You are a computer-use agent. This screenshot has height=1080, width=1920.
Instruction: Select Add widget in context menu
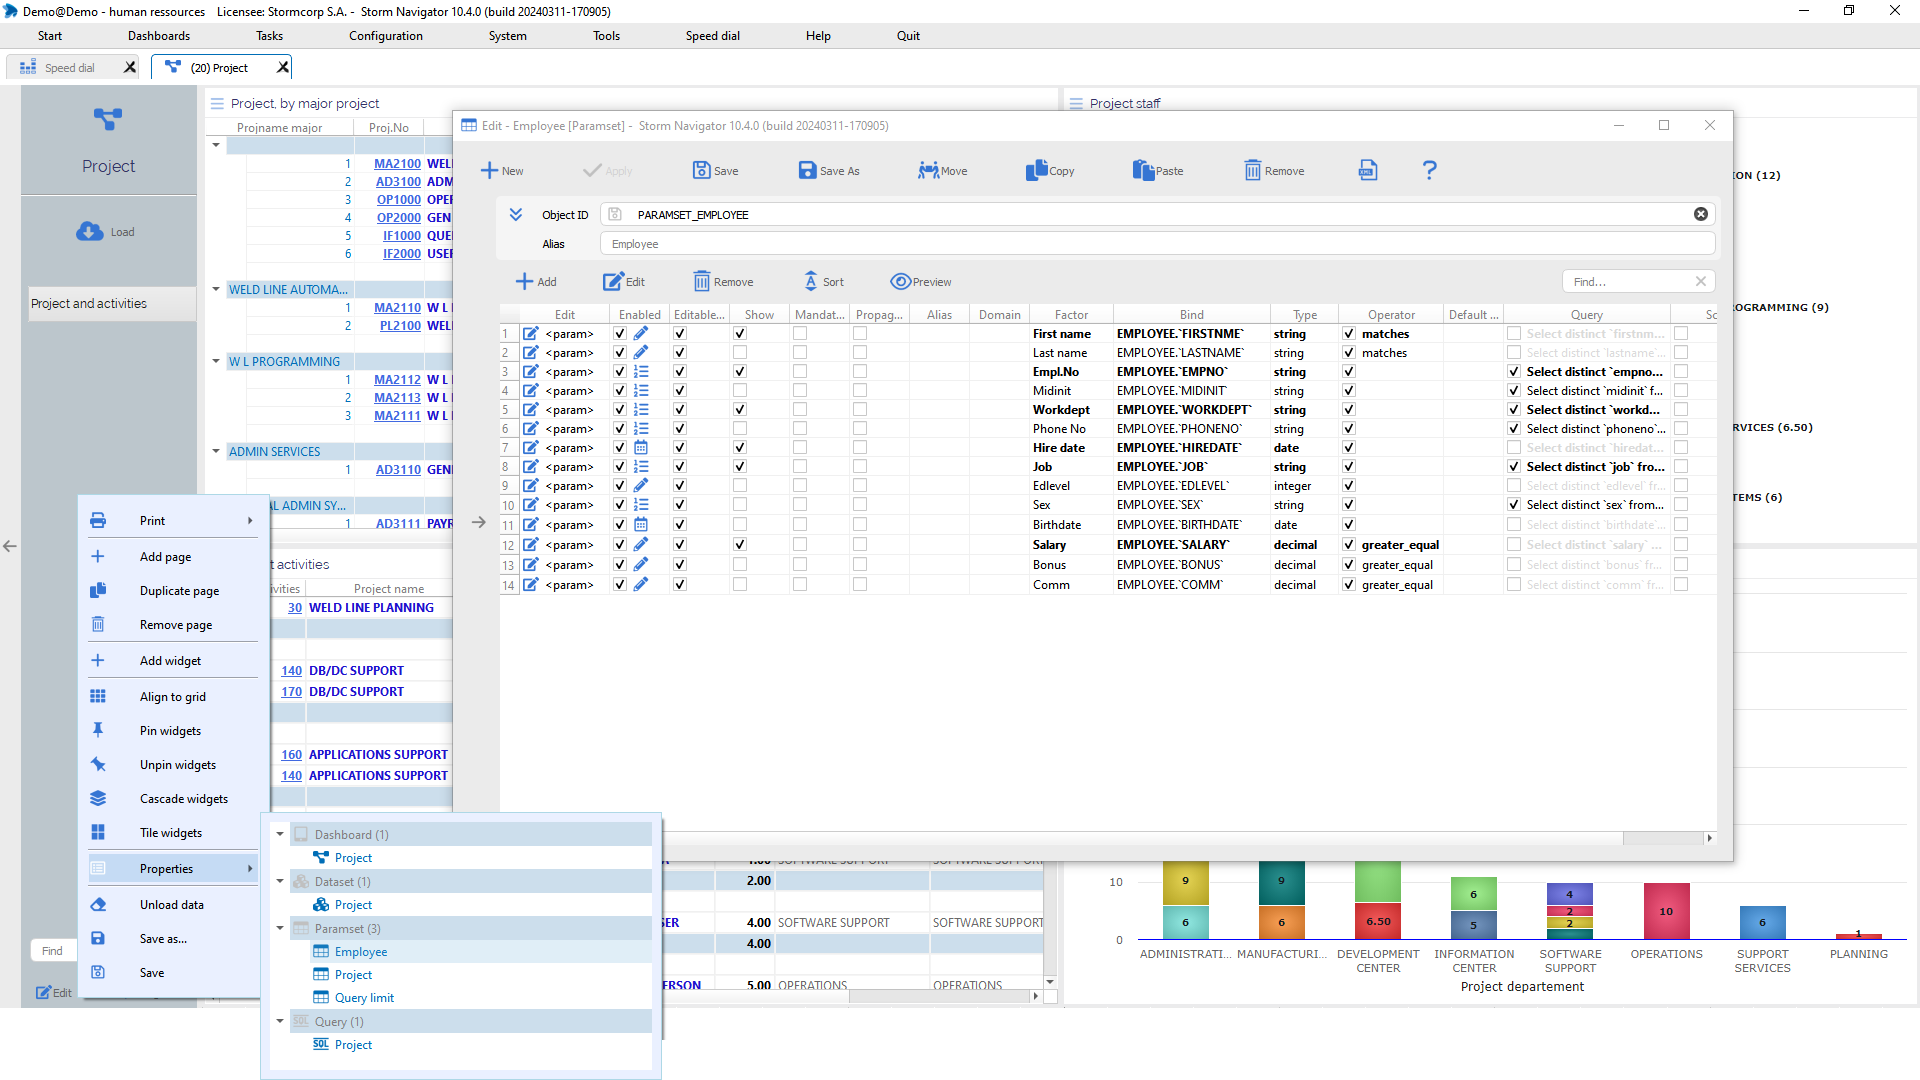pyautogui.click(x=170, y=660)
